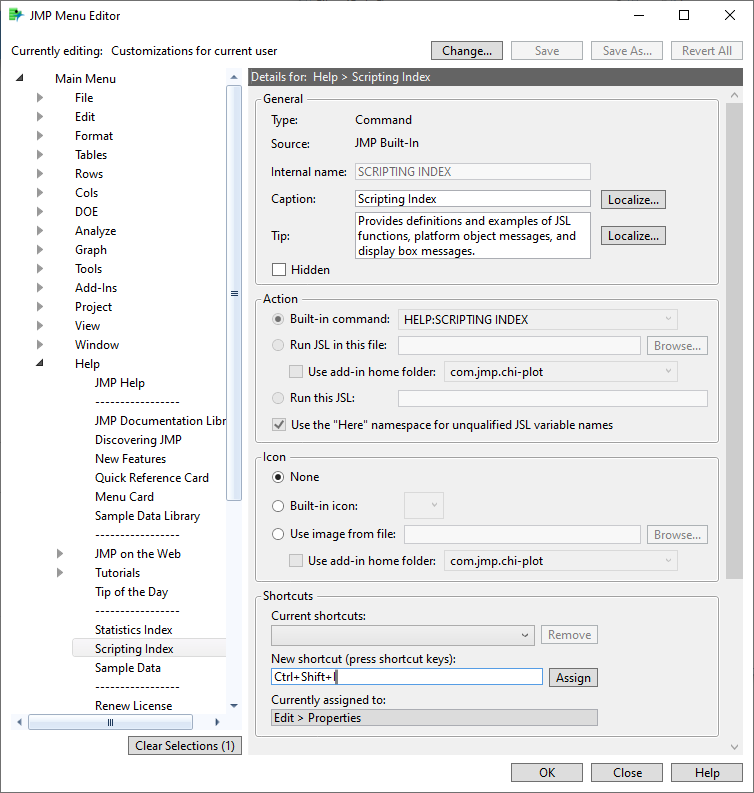Viewport: 754px width, 793px height.
Task: Assign the Ctrl+Shift+I shortcut
Action: coord(573,678)
